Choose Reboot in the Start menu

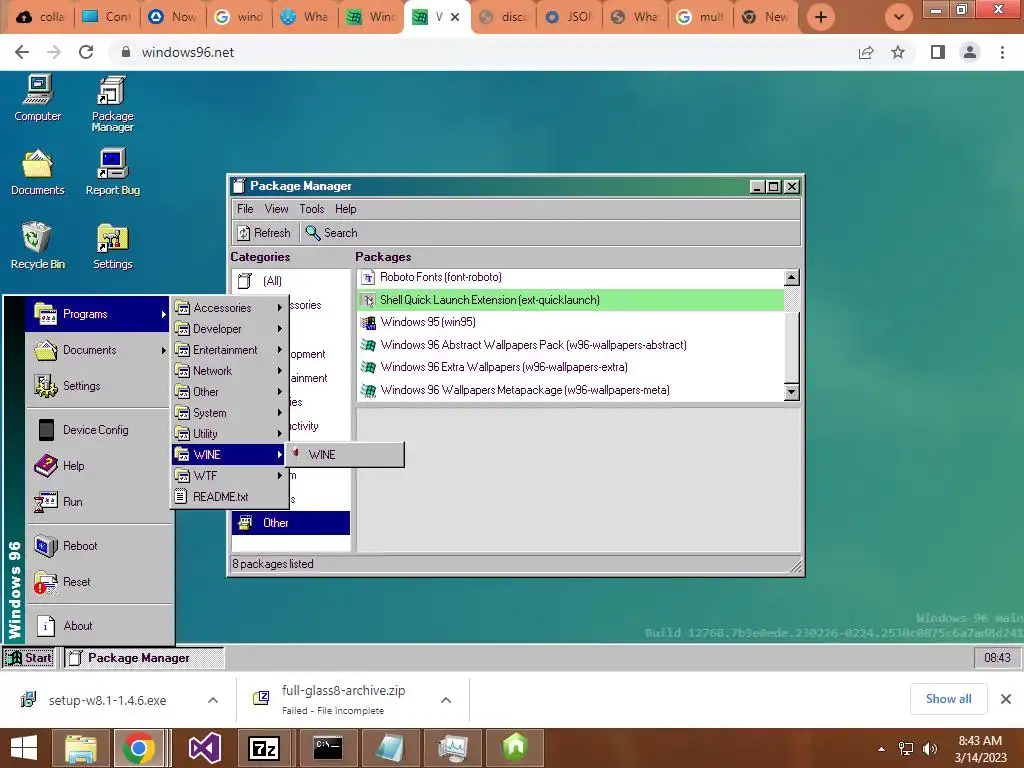97,545
